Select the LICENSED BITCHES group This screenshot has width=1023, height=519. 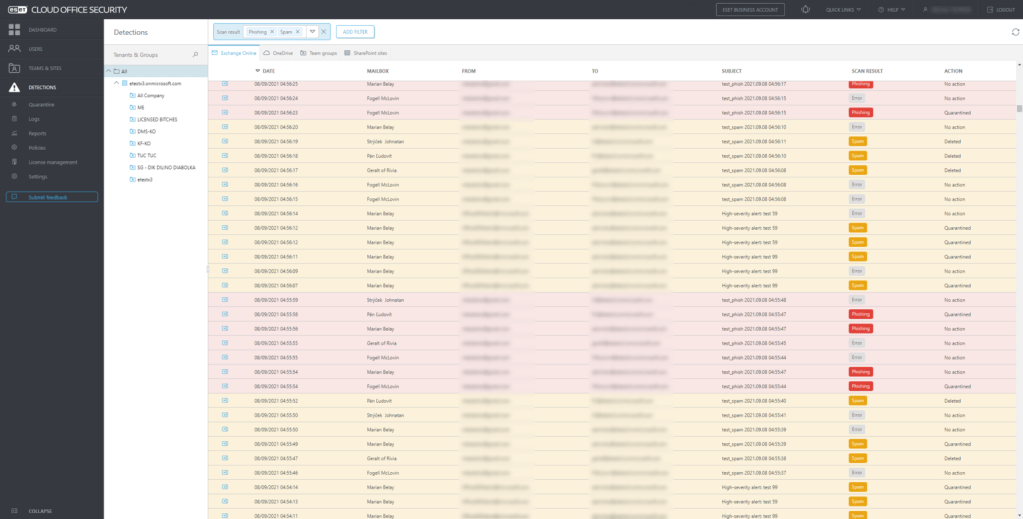[x=159, y=119]
